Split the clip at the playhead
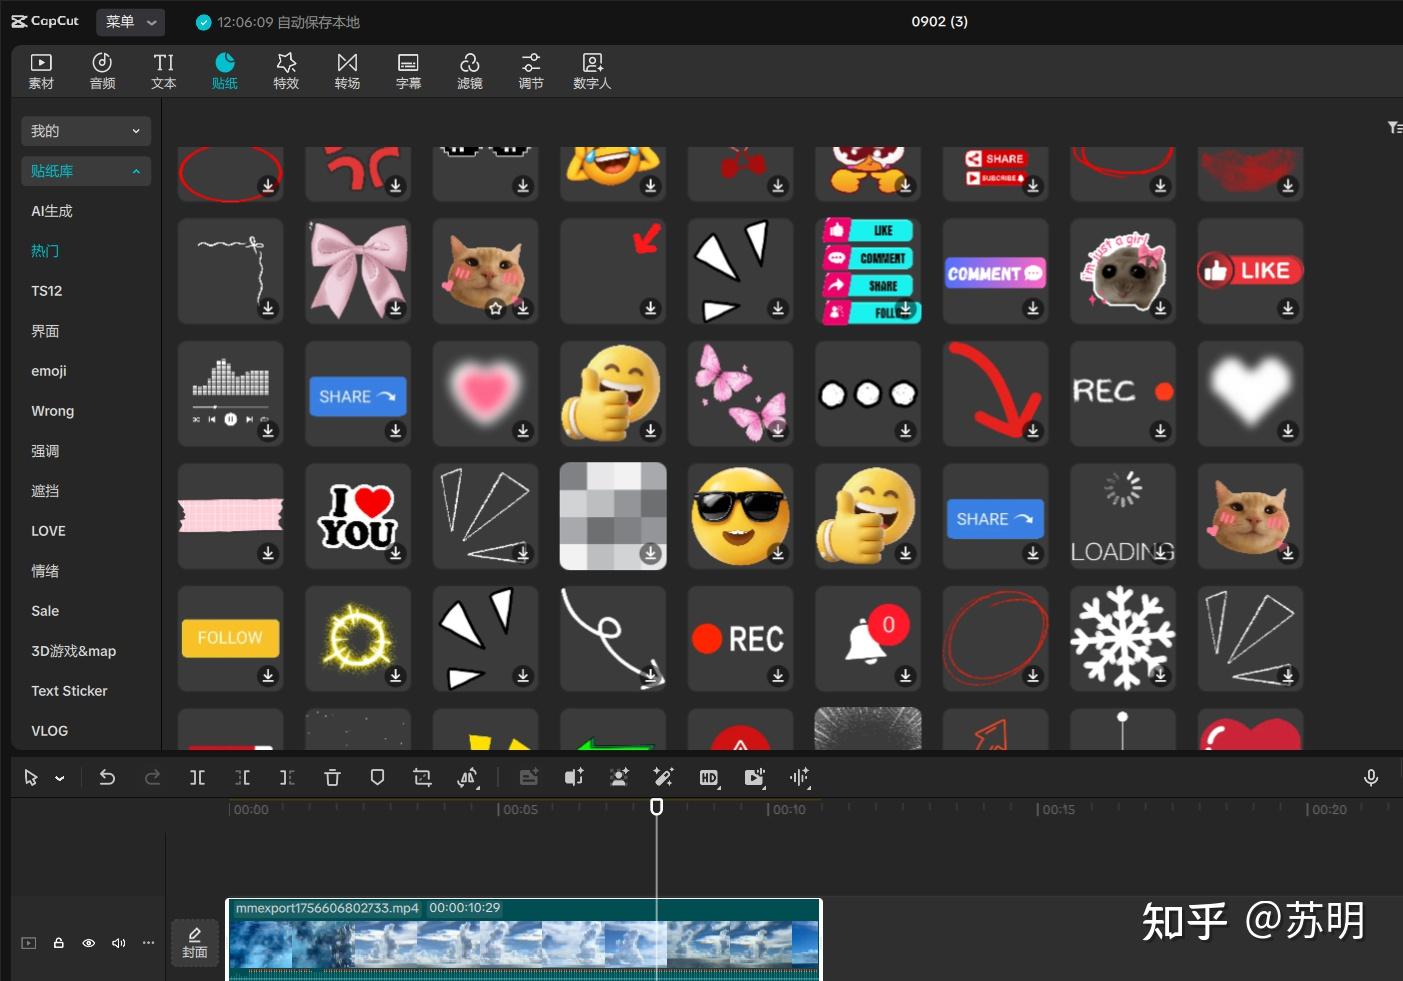 [197, 777]
